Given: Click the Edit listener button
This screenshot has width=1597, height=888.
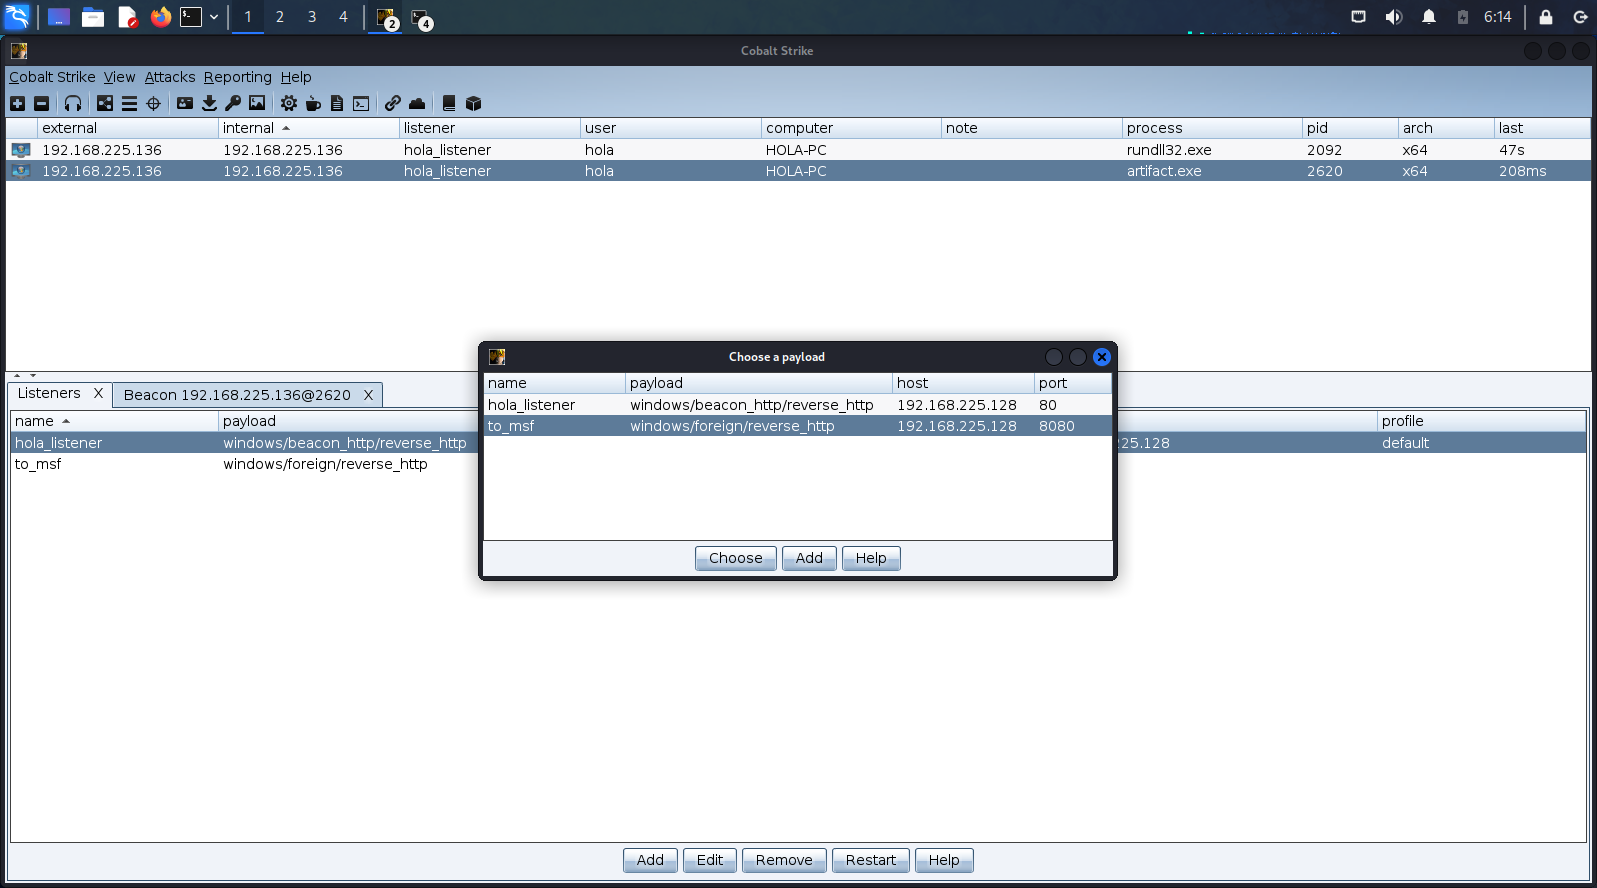Looking at the screenshot, I should 710,860.
